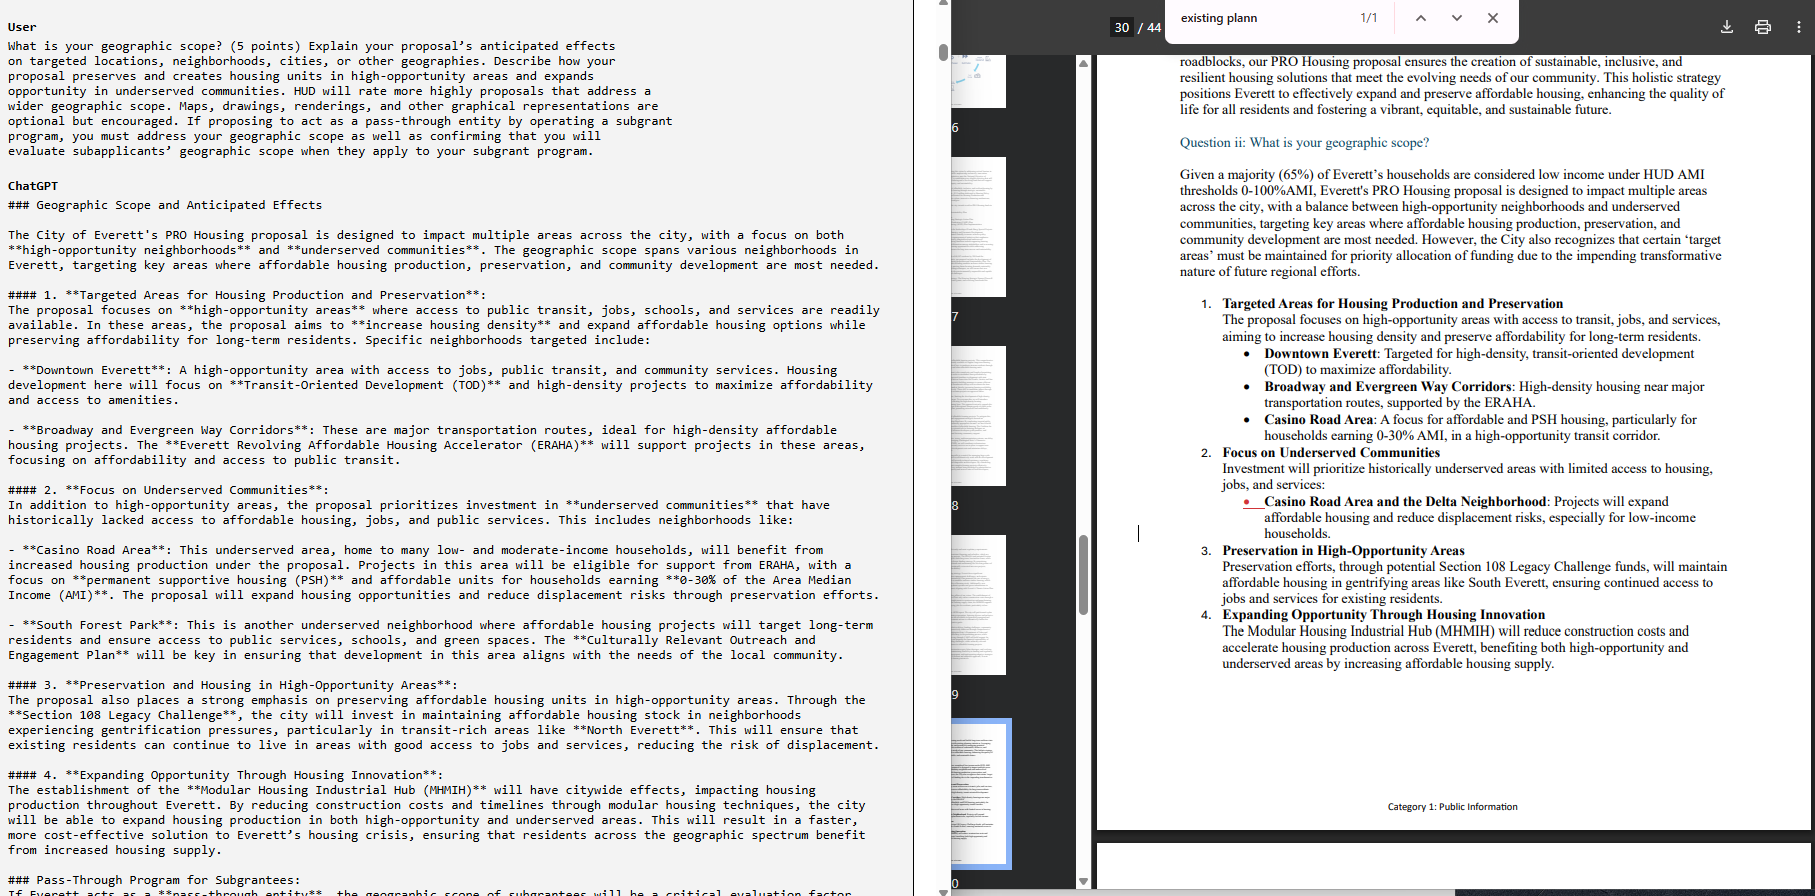Click the chat text pane's vertical scrollbar handle
Screen dimensions: 1815x896
point(943,52)
